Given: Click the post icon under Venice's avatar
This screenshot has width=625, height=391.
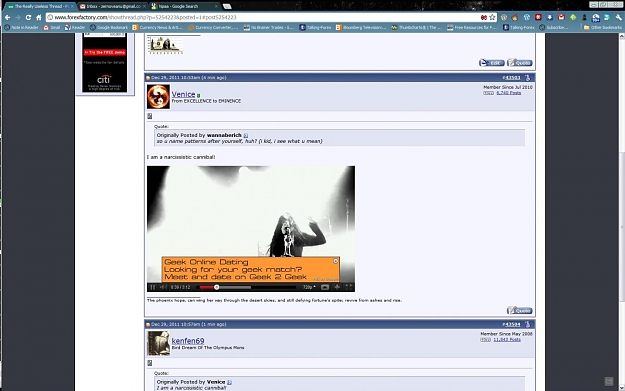Looking at the screenshot, I should 149,116.
